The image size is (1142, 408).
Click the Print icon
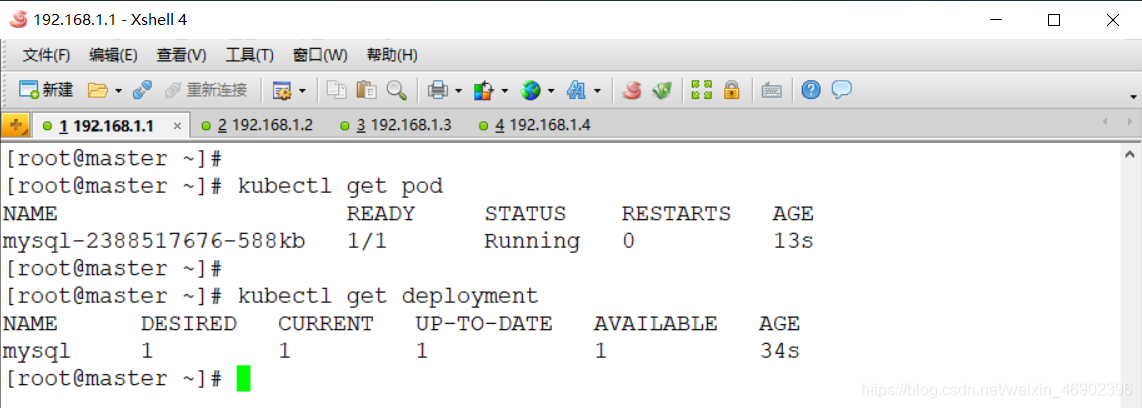pos(438,90)
